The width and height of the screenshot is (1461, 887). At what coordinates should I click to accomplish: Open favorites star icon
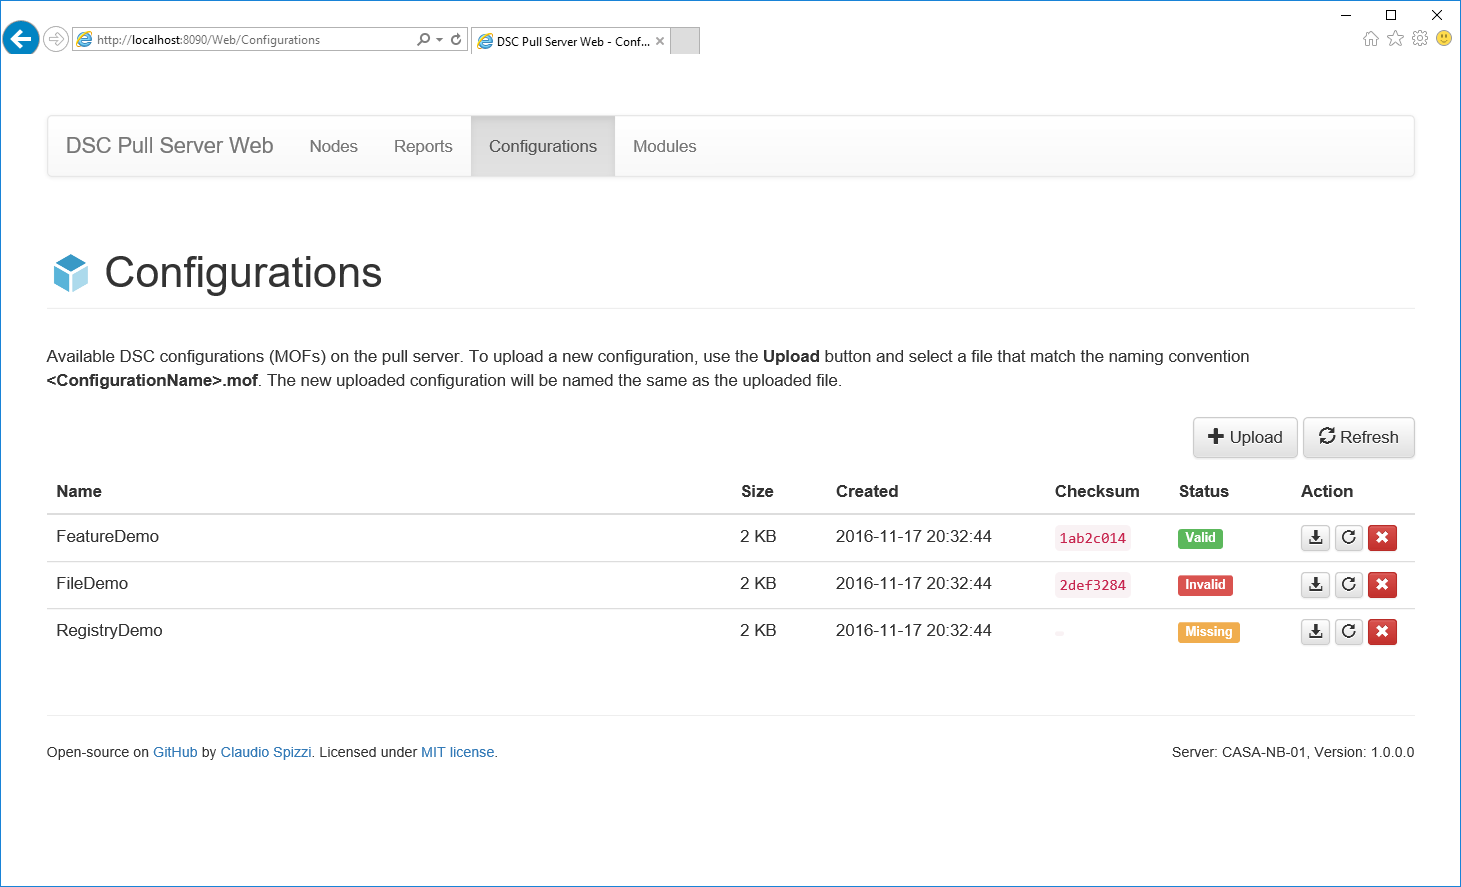pyautogui.click(x=1395, y=38)
